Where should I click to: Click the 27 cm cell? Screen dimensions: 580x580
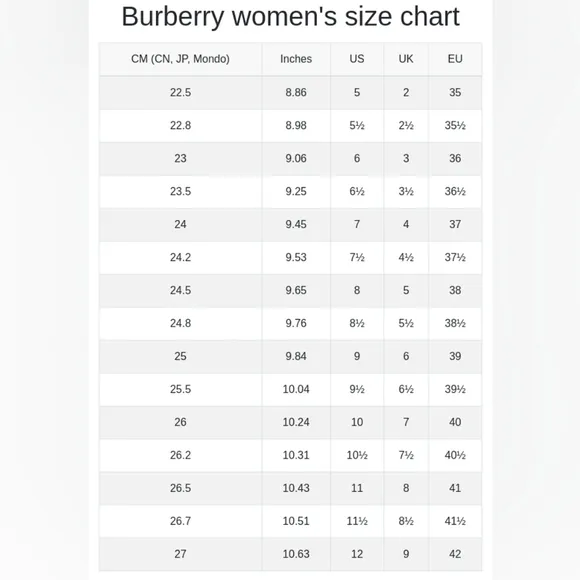181,554
